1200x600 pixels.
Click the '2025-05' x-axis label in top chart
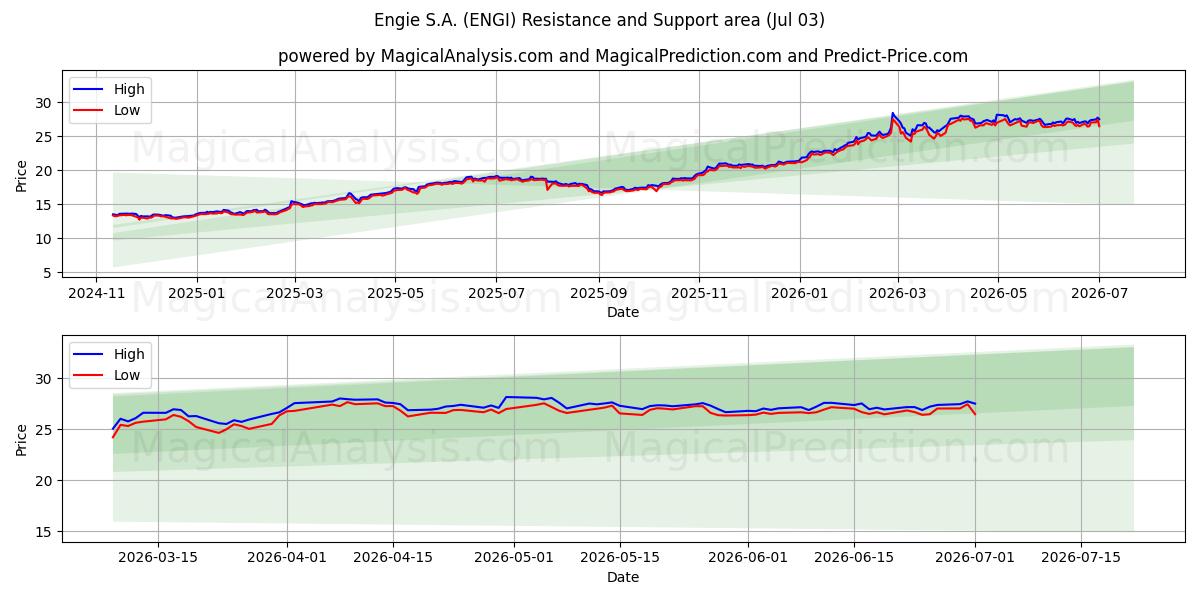(x=395, y=294)
